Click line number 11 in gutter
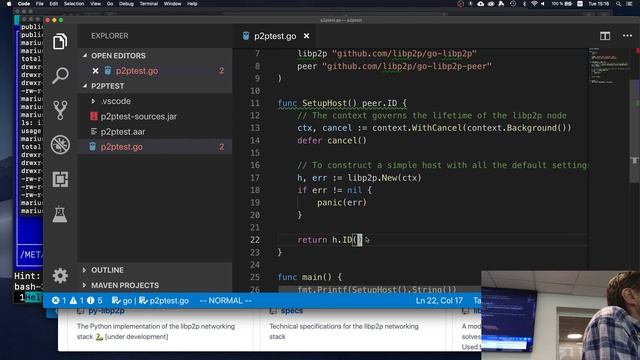This screenshot has width=640, height=360. [255, 103]
